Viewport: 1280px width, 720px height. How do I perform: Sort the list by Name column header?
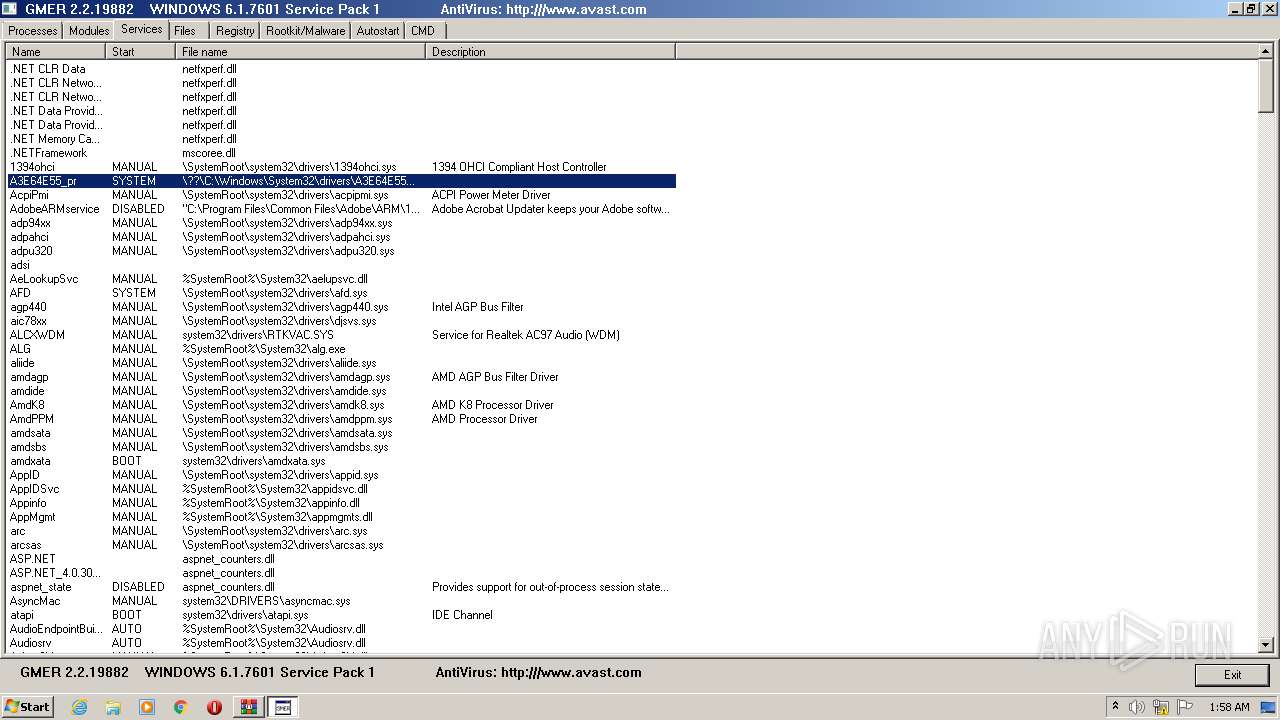[x=56, y=51]
